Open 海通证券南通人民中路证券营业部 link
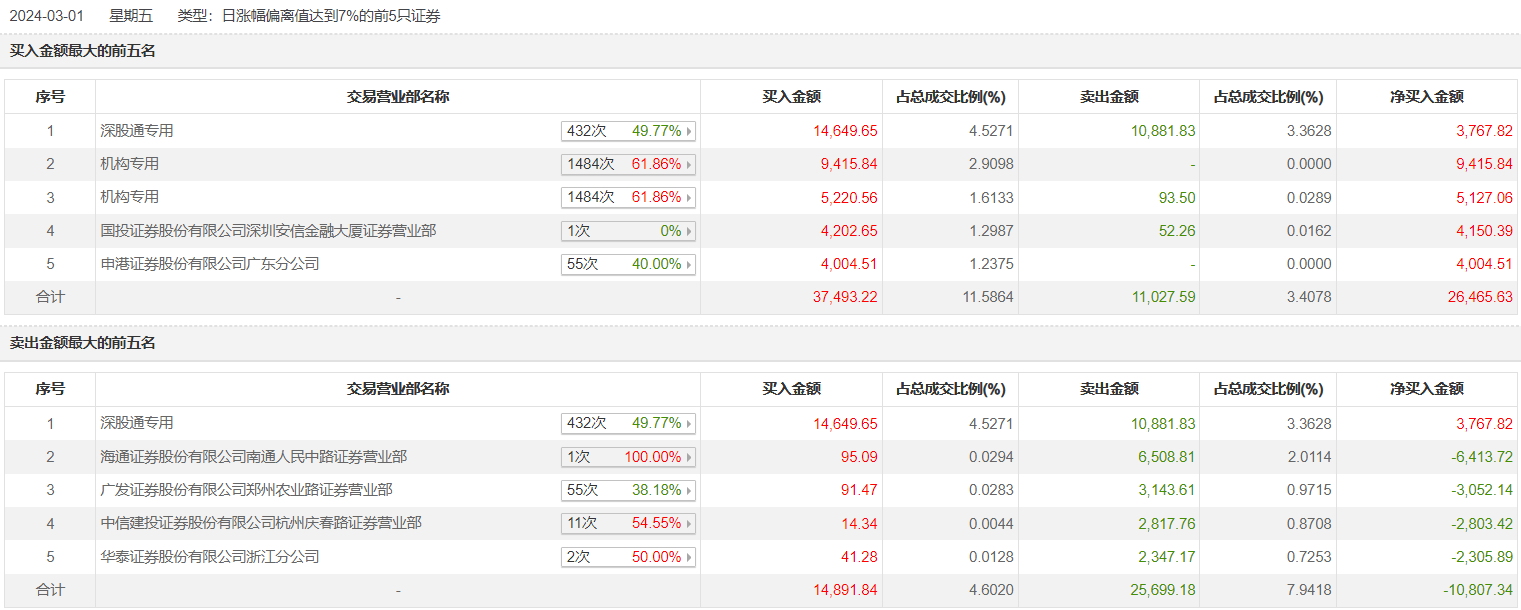The width and height of the screenshot is (1521, 610). [254, 457]
